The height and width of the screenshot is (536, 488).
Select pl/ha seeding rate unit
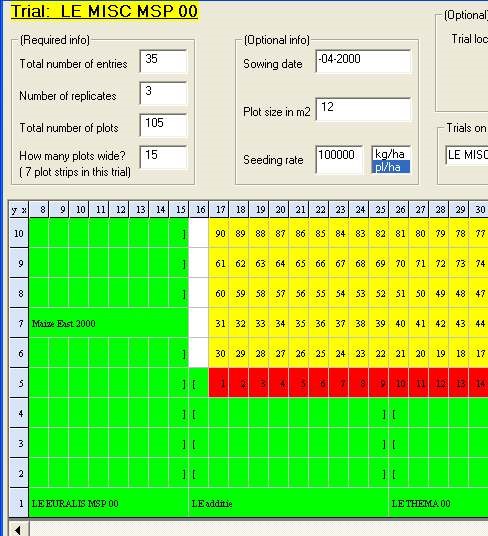391,167
